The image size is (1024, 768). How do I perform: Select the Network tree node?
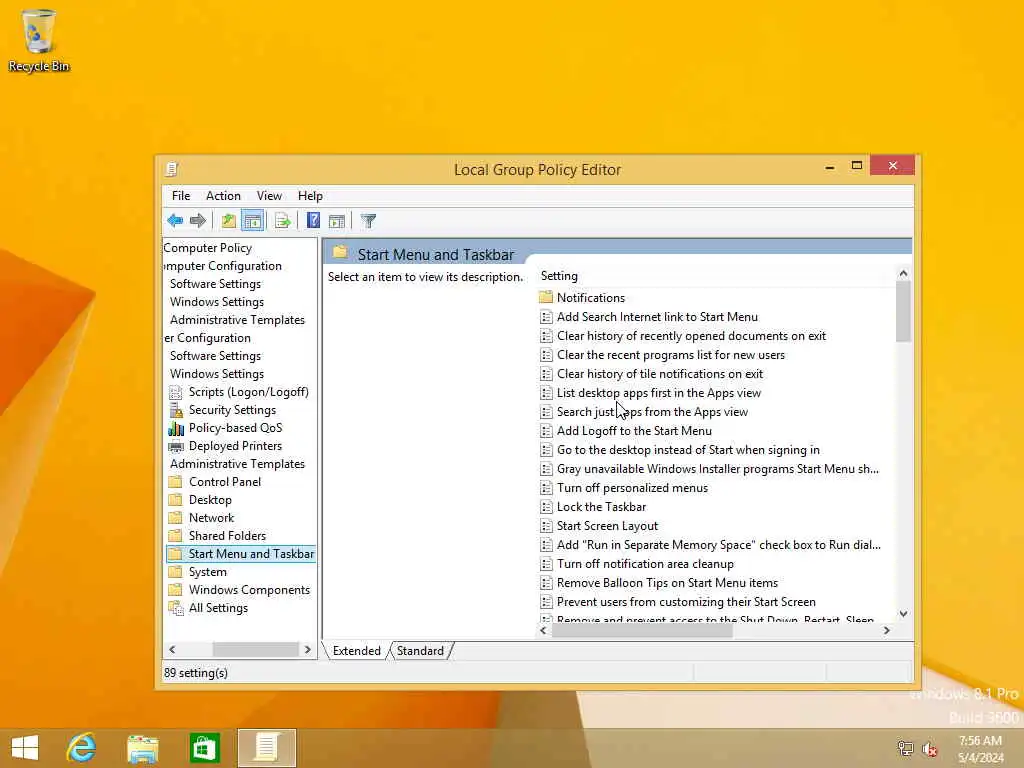[x=212, y=518]
